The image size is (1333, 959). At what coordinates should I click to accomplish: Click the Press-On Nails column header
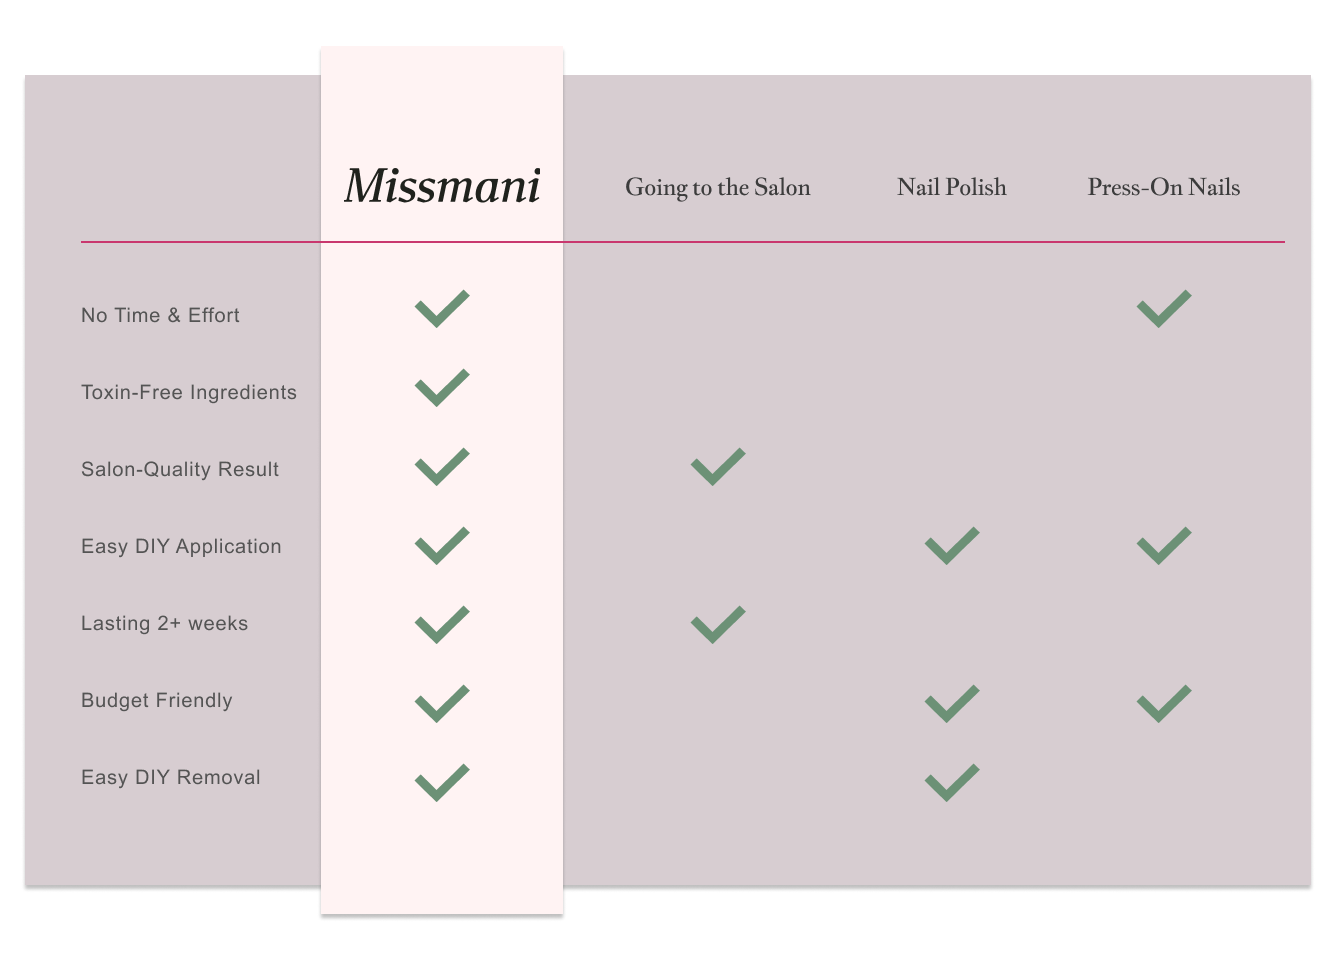coord(1164,187)
